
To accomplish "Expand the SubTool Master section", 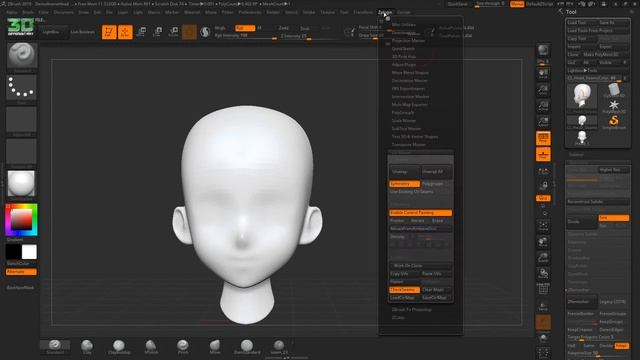I will (x=406, y=129).
